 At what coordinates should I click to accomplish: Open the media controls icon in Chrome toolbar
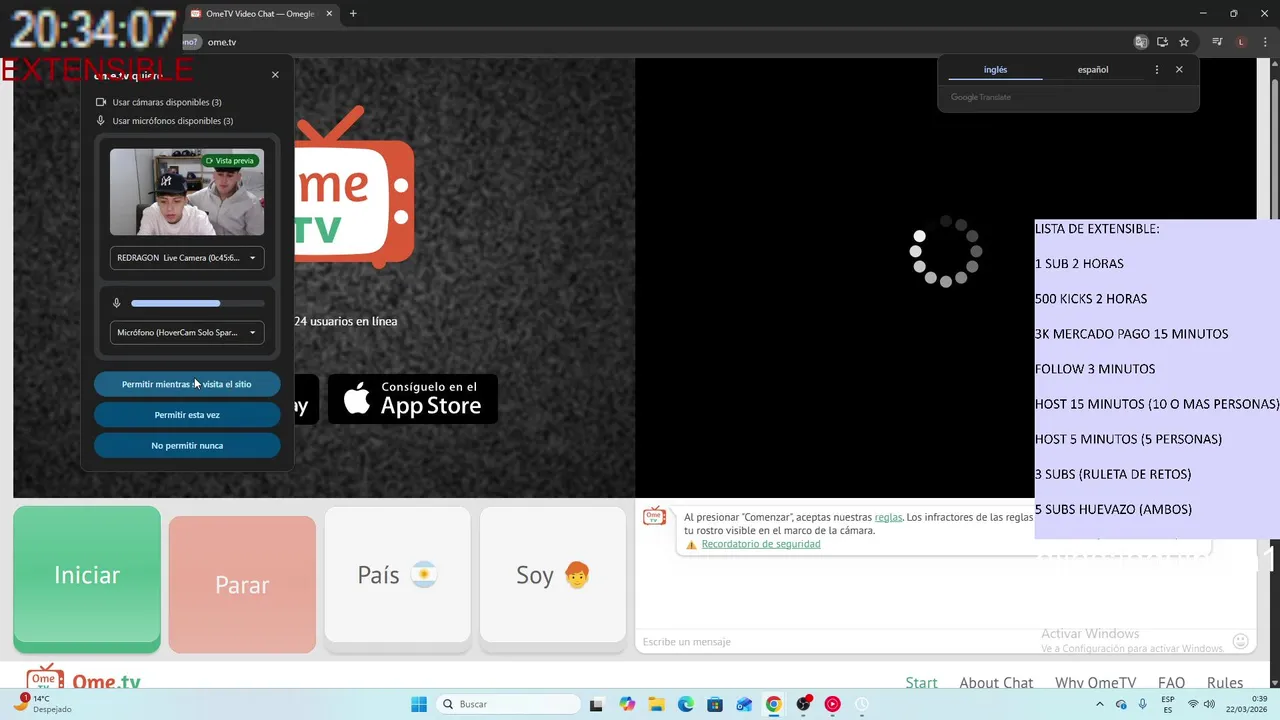(x=1217, y=42)
